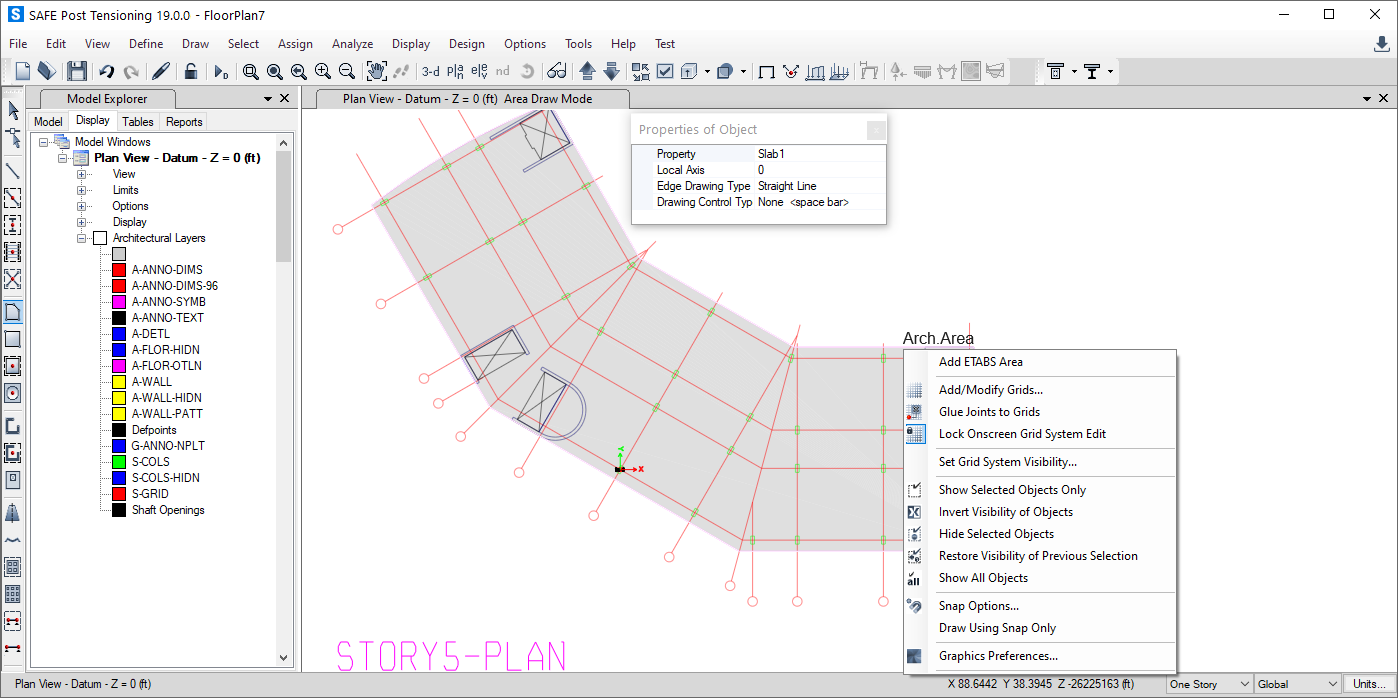The height and width of the screenshot is (698, 1398).
Task: Choose Snap Options from the context menu
Action: pyautogui.click(x=978, y=605)
